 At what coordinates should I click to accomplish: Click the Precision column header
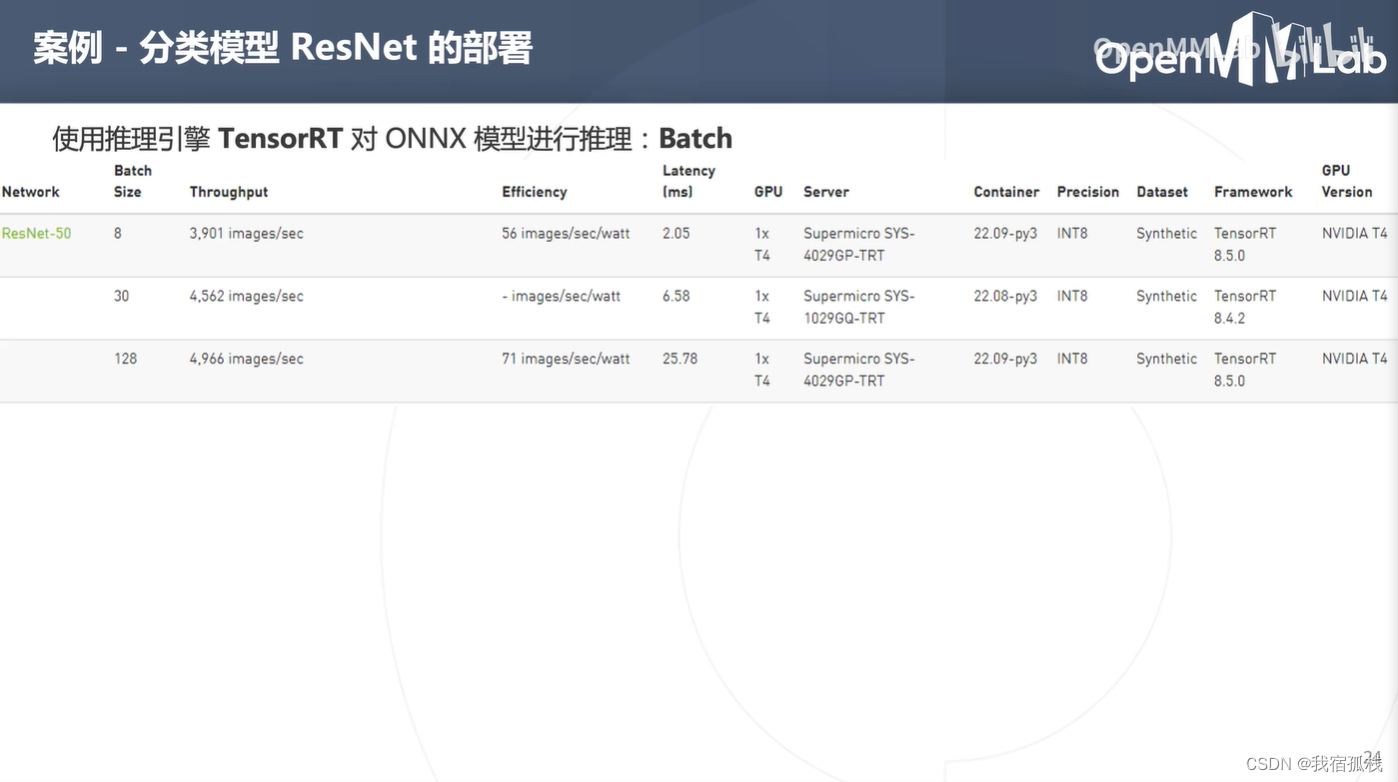coord(1088,192)
